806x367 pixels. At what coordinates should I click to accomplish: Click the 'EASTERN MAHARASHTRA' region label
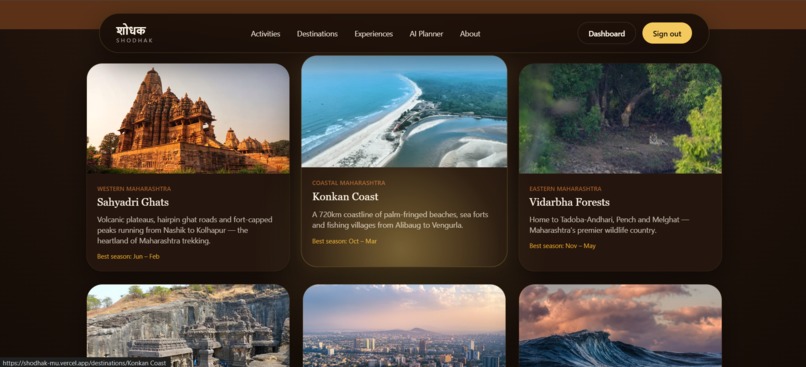point(565,189)
